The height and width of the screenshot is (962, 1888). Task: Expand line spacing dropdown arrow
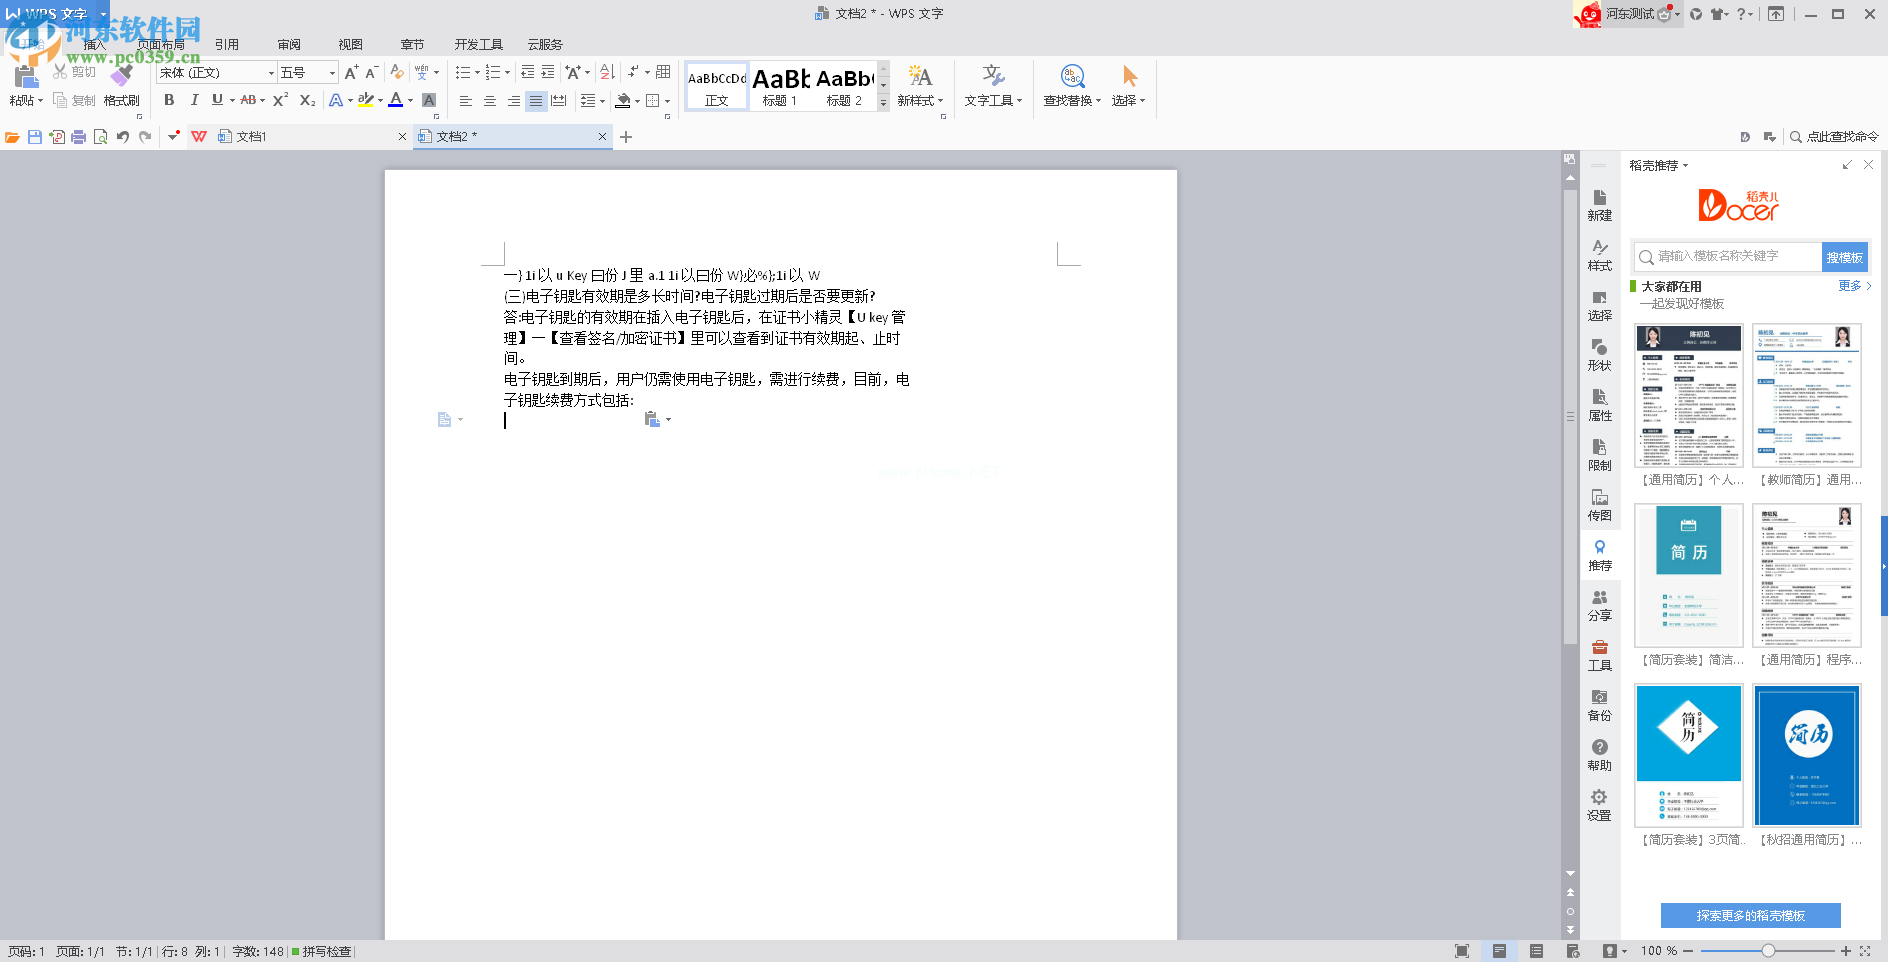point(602,101)
